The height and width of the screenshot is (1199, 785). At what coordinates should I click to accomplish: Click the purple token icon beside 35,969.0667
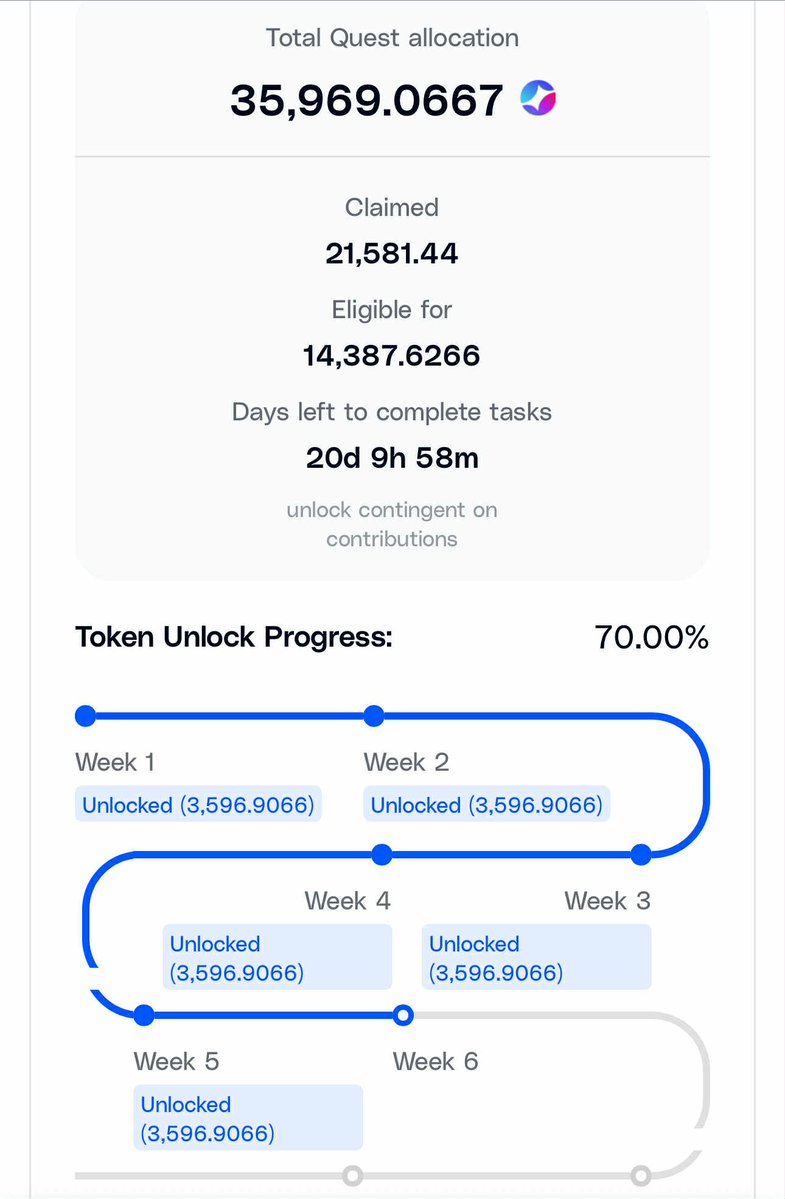(x=539, y=99)
